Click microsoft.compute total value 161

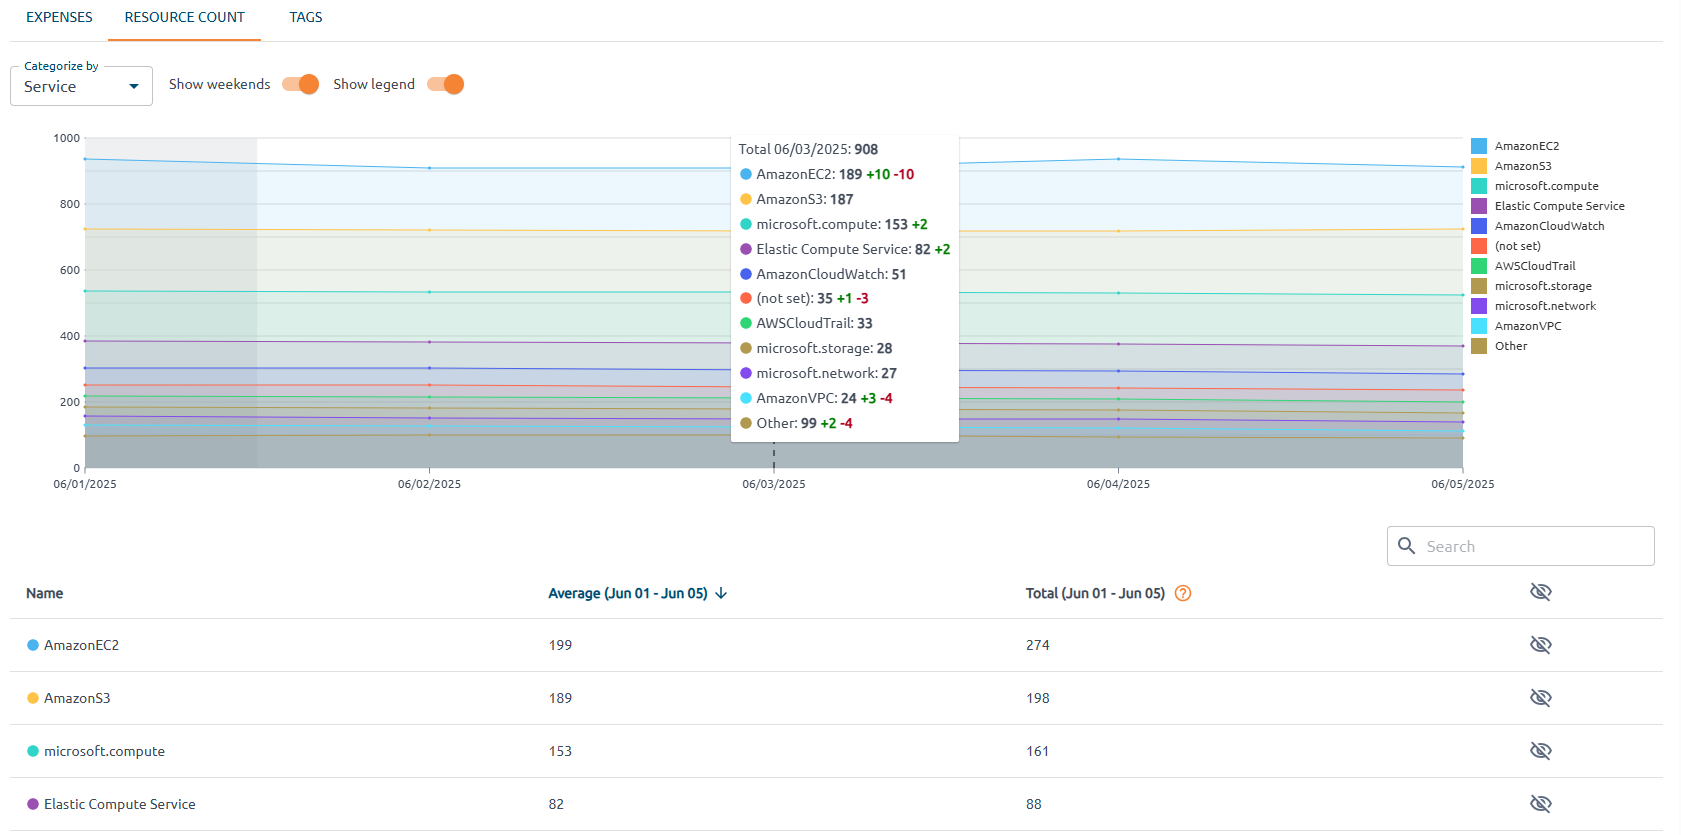coord(1038,751)
